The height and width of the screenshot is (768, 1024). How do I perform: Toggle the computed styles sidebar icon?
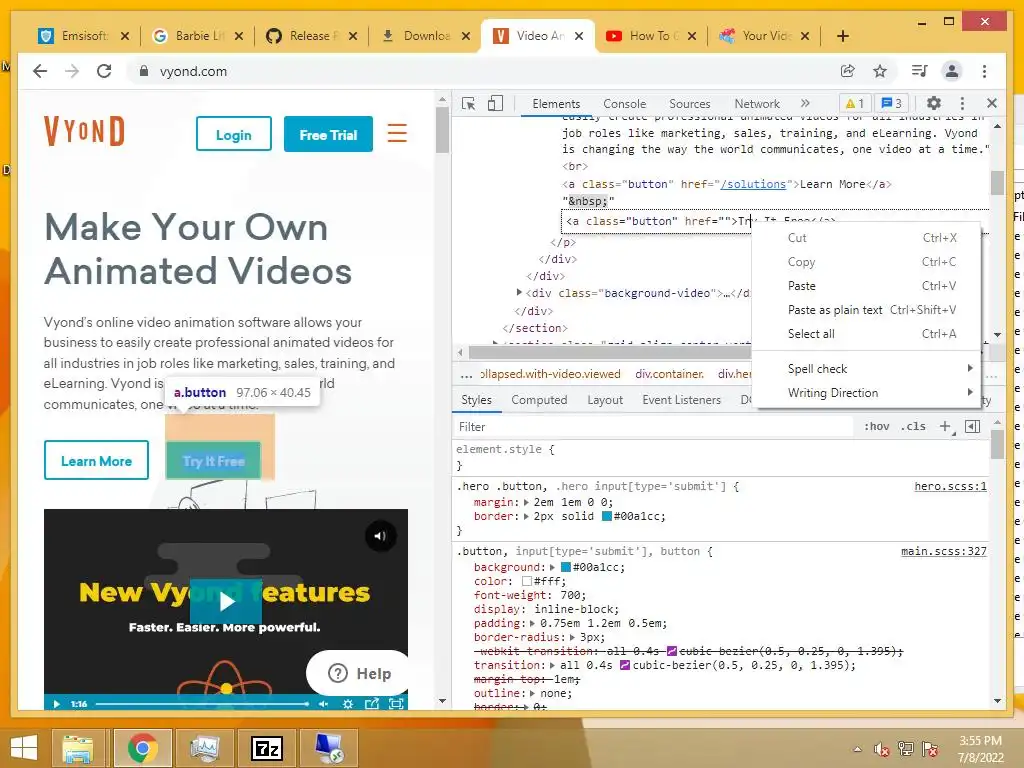972,426
